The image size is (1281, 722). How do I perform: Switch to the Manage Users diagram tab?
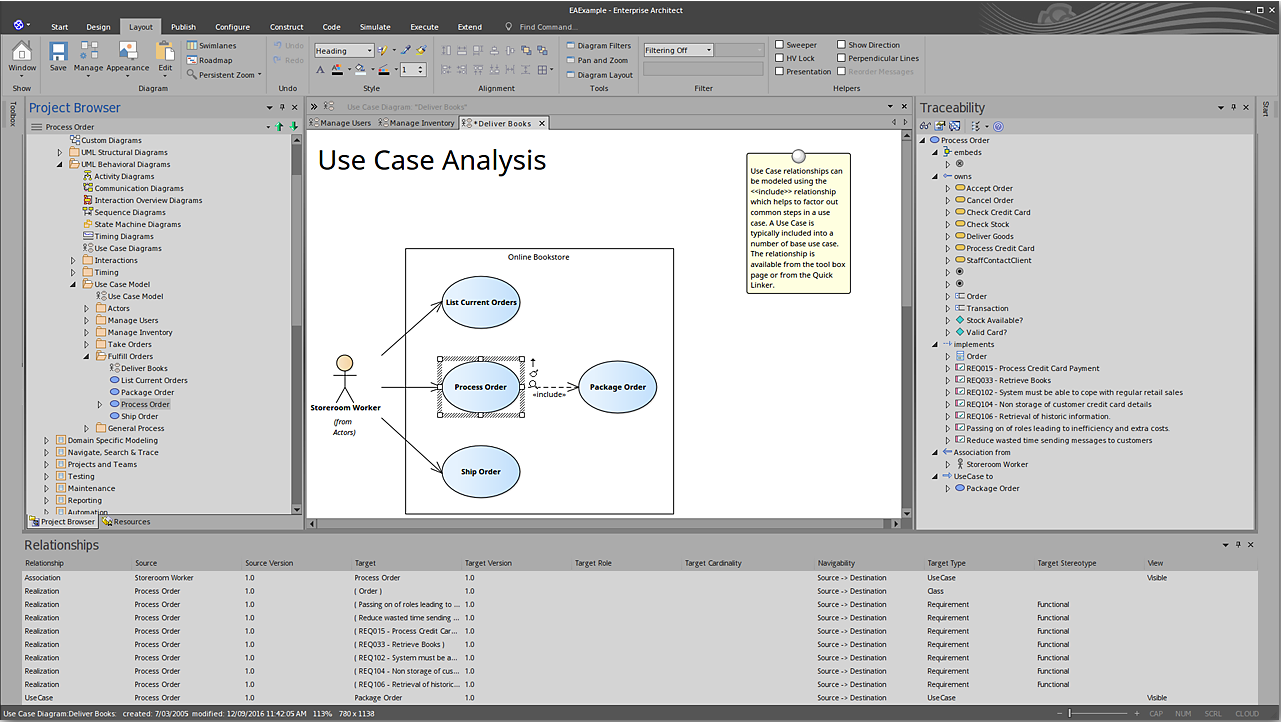click(340, 123)
